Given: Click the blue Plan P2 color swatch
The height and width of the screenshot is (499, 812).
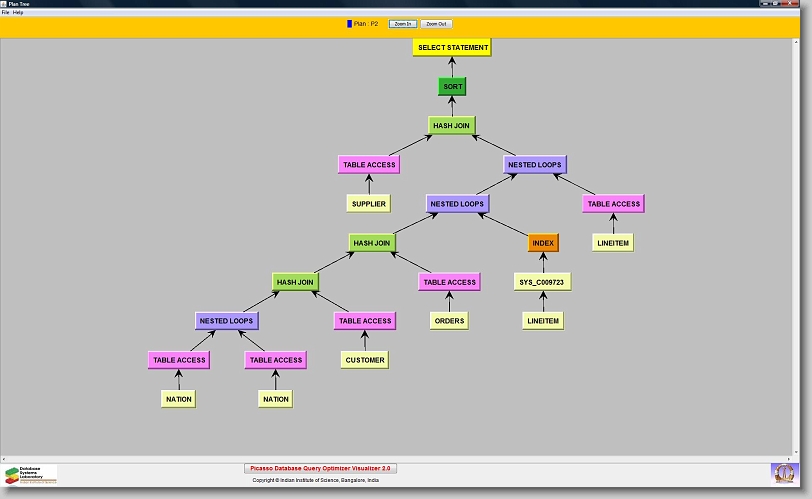Looking at the screenshot, I should tap(349, 23).
